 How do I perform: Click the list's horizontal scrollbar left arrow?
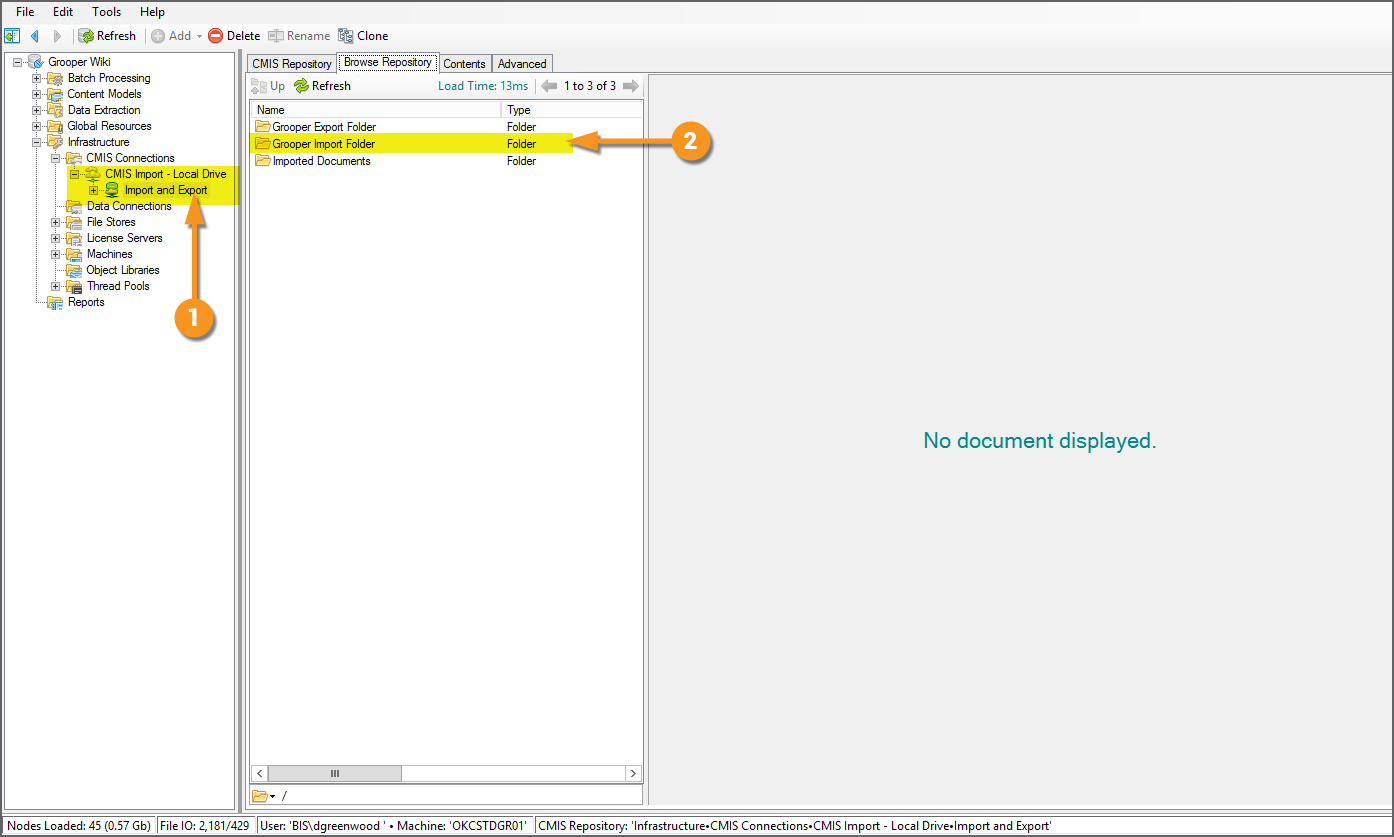tap(260, 773)
